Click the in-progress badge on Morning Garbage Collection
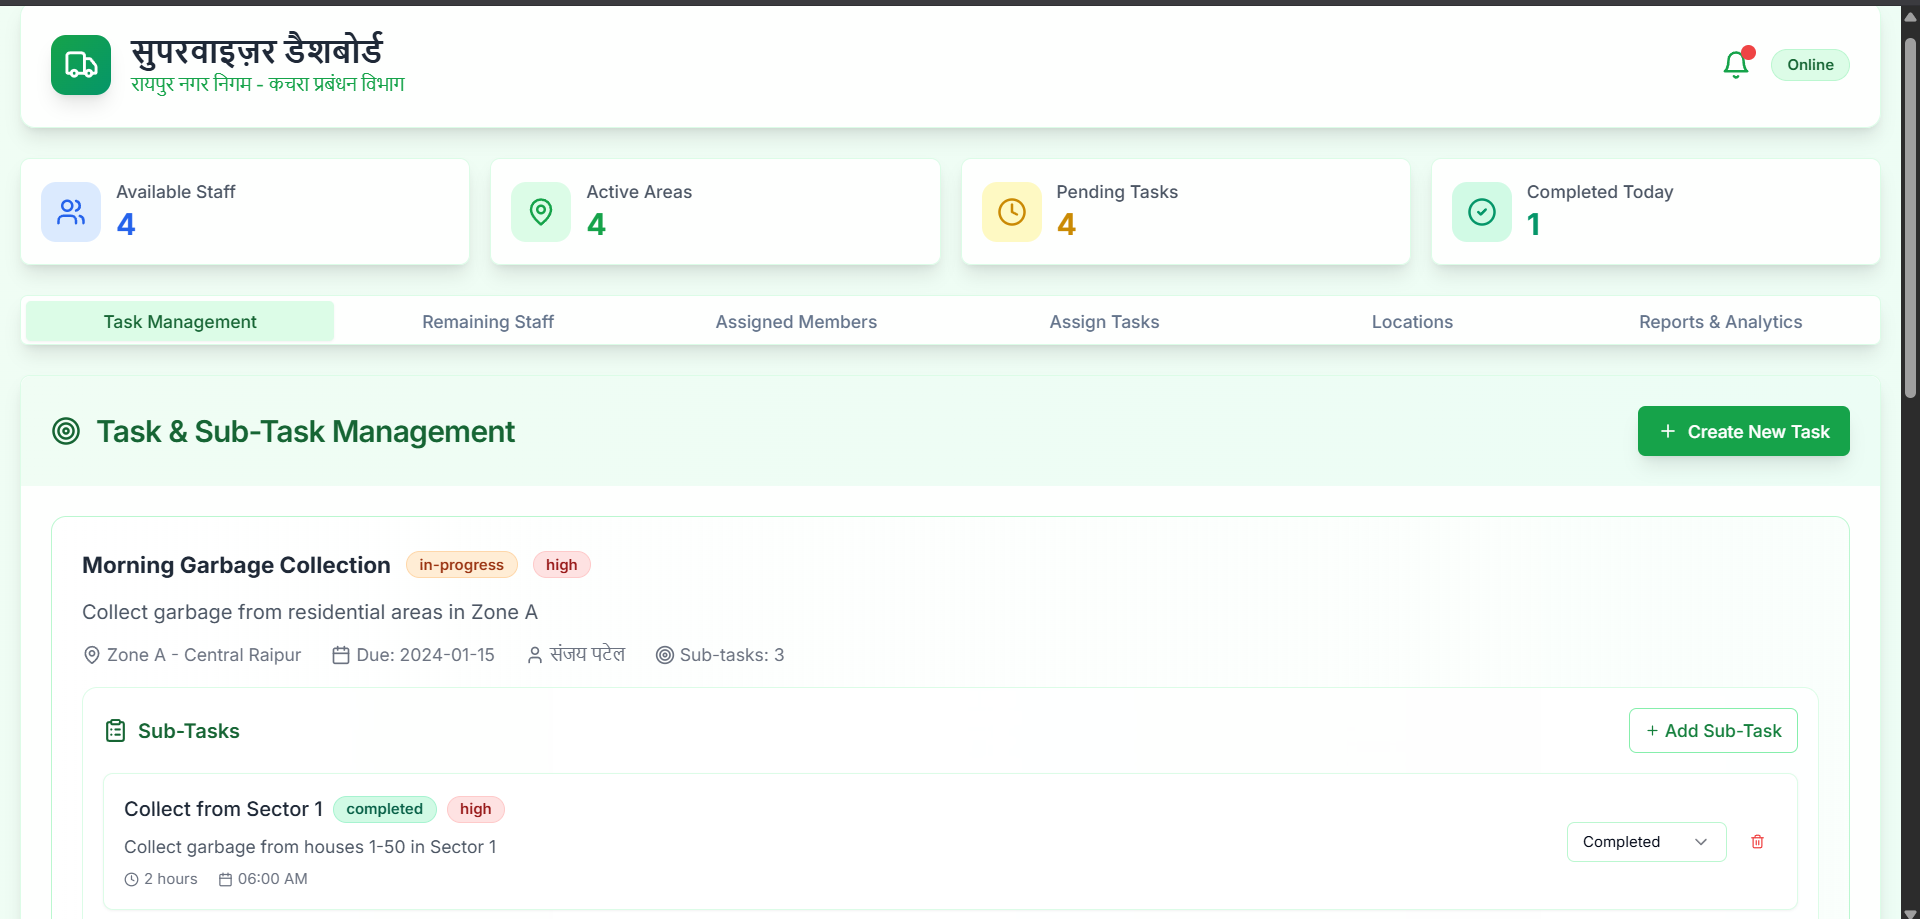Image resolution: width=1920 pixels, height=919 pixels. (461, 565)
